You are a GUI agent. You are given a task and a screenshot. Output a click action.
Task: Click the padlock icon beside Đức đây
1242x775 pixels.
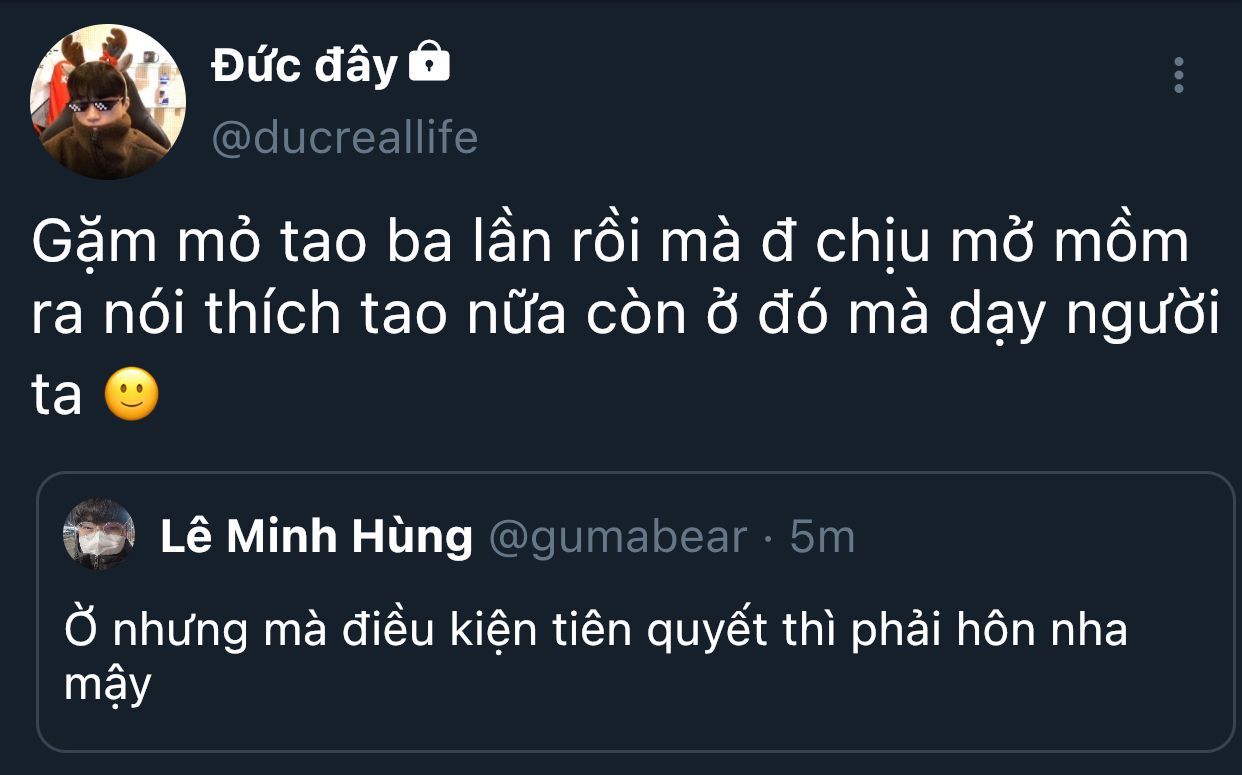pyautogui.click(x=430, y=64)
